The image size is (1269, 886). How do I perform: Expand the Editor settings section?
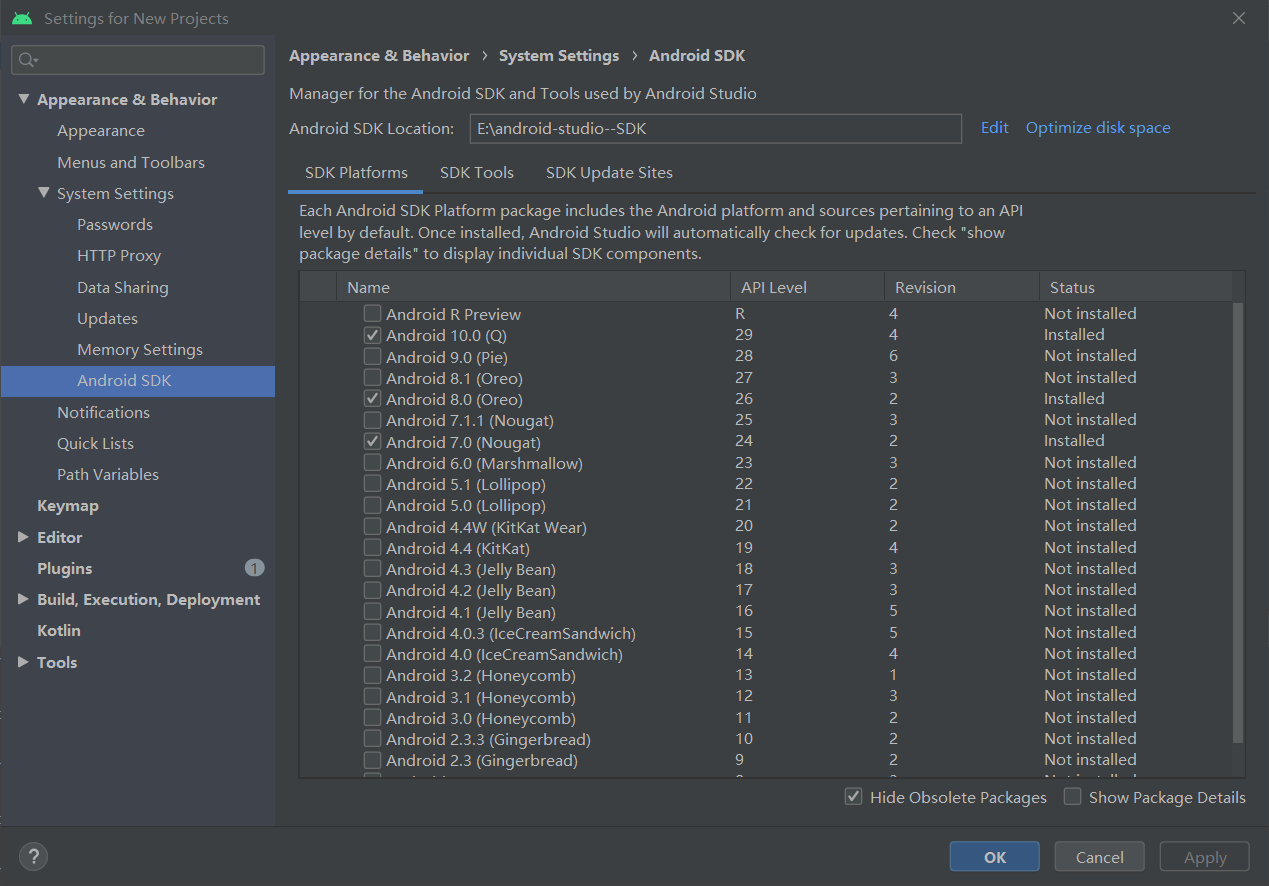coord(23,537)
